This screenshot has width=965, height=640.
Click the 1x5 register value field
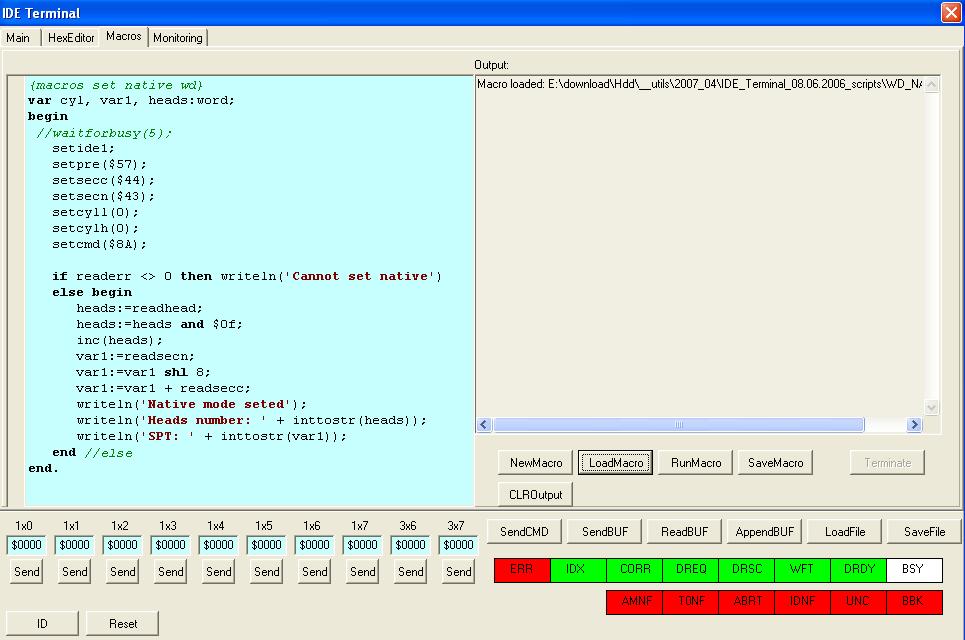[x=266, y=545]
